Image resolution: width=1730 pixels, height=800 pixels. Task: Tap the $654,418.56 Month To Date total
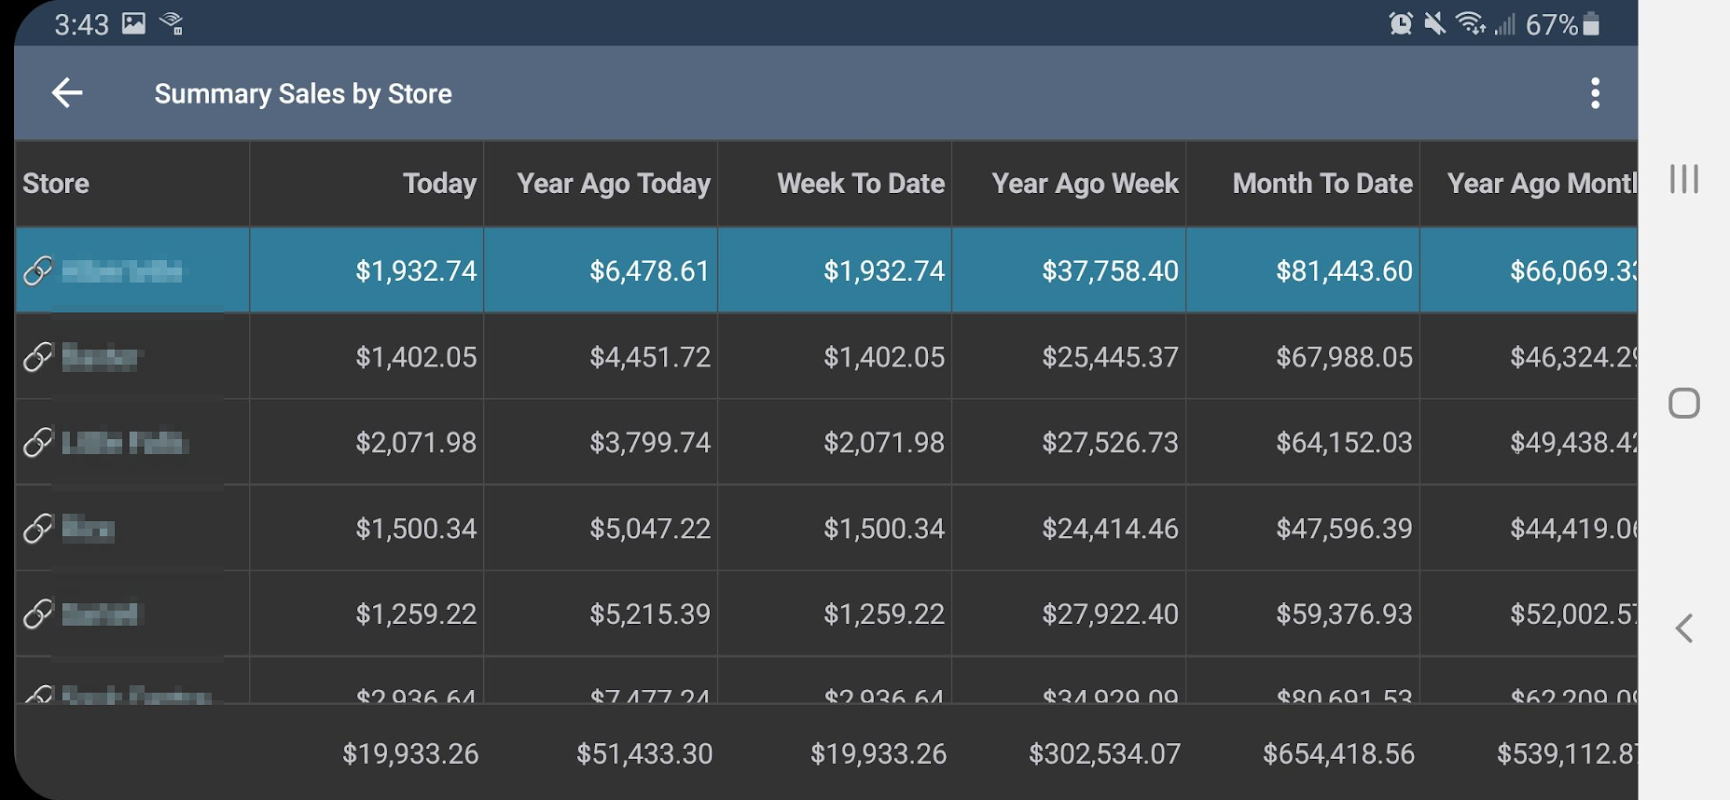pyautogui.click(x=1338, y=754)
